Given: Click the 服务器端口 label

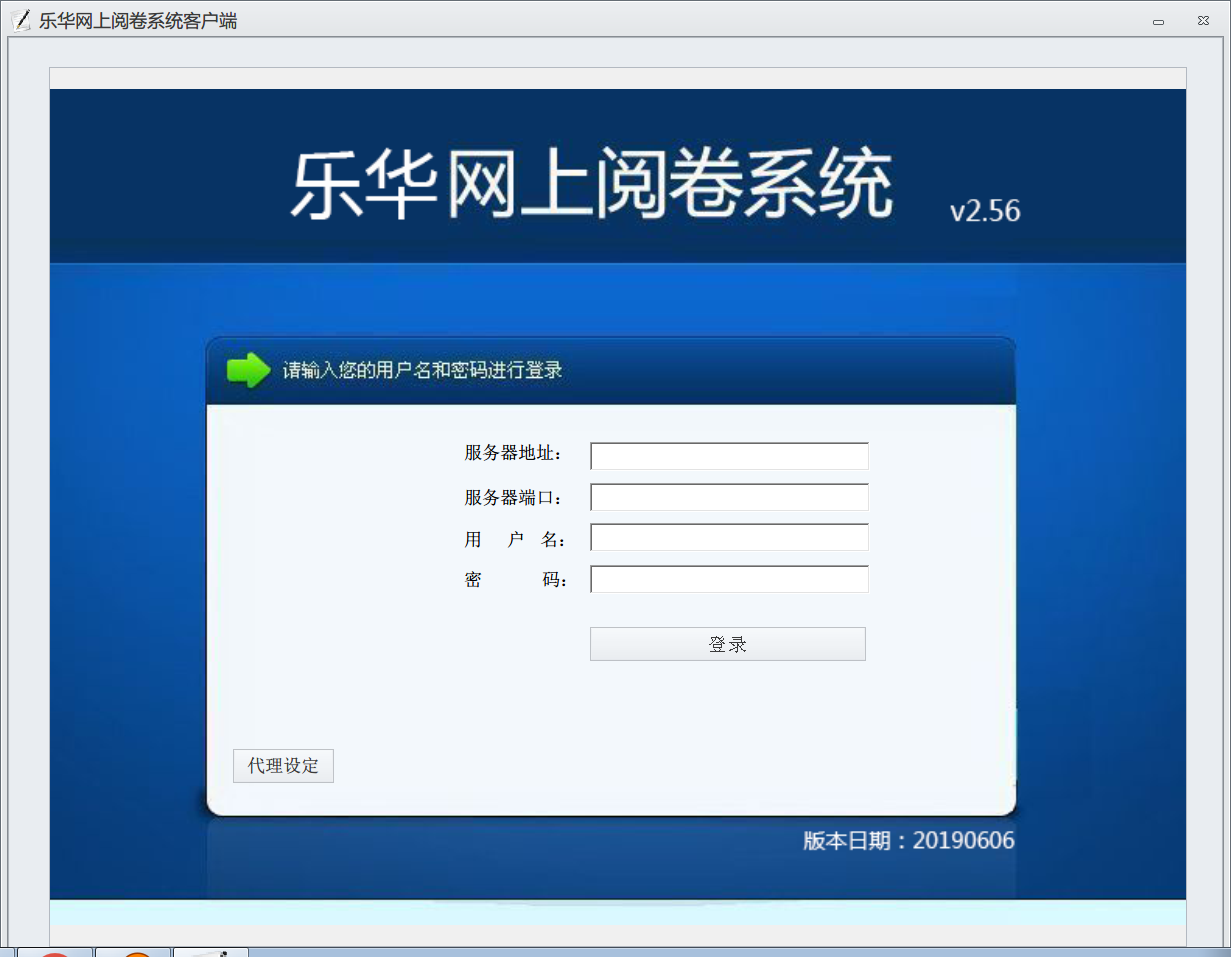Looking at the screenshot, I should (x=513, y=497).
